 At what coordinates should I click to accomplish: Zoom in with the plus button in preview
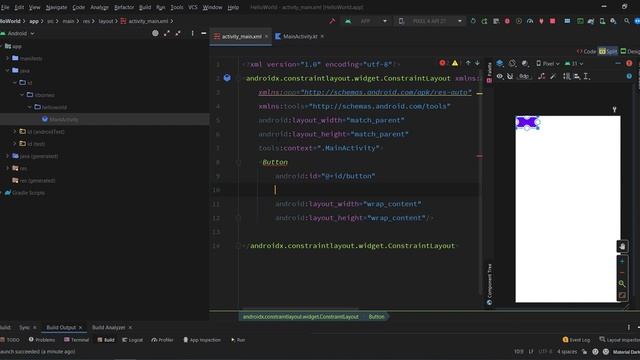pyautogui.click(x=622, y=261)
